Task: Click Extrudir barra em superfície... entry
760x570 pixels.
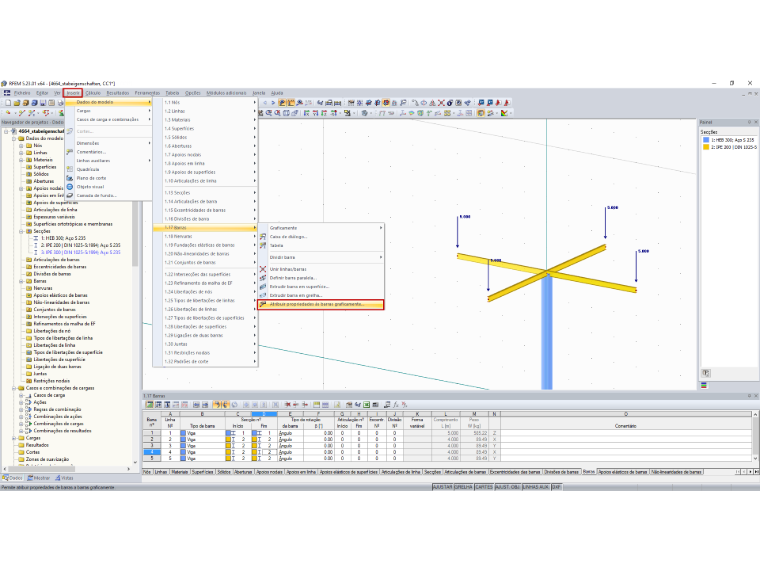Action: coord(321,287)
